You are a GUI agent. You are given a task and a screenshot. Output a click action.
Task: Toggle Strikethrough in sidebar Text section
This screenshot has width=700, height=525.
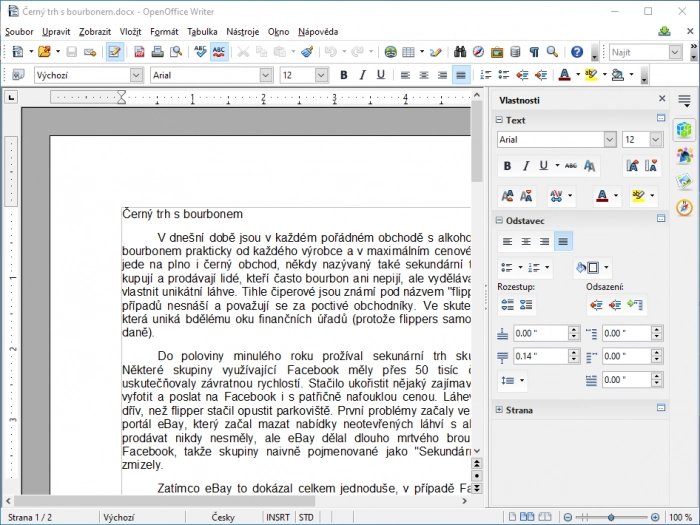(571, 166)
